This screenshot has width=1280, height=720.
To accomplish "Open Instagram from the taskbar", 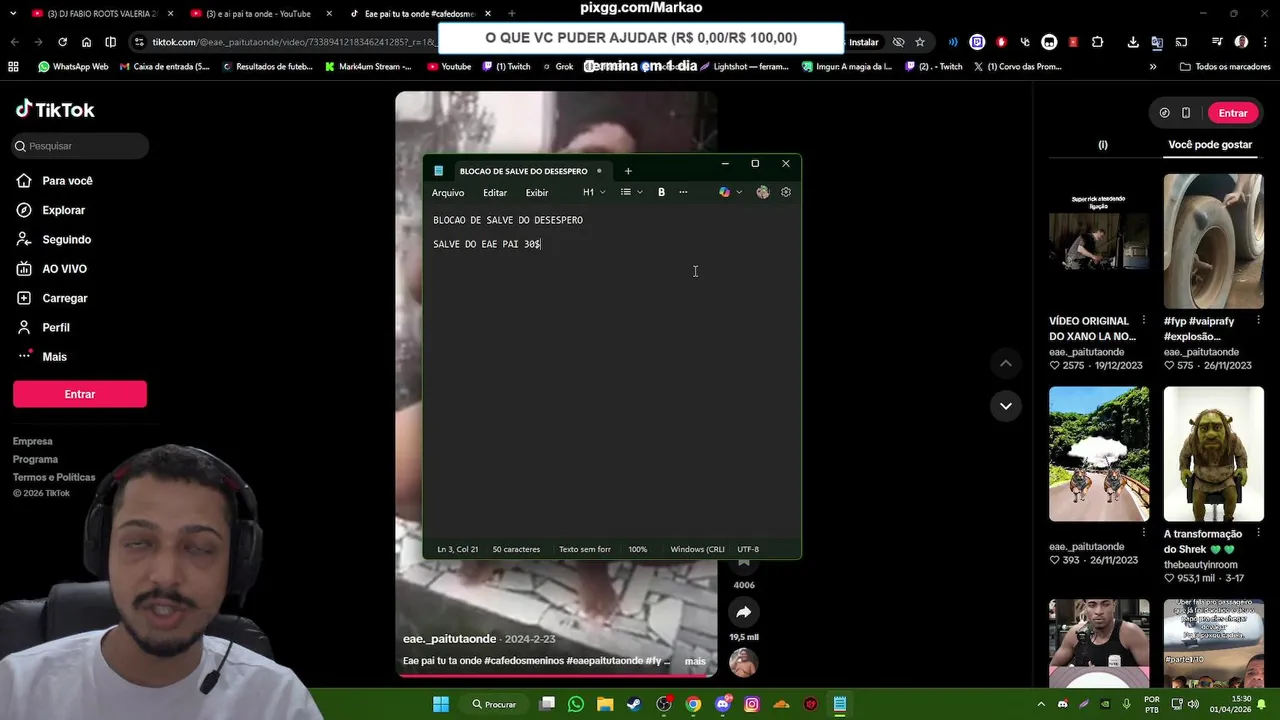I will click(x=752, y=704).
